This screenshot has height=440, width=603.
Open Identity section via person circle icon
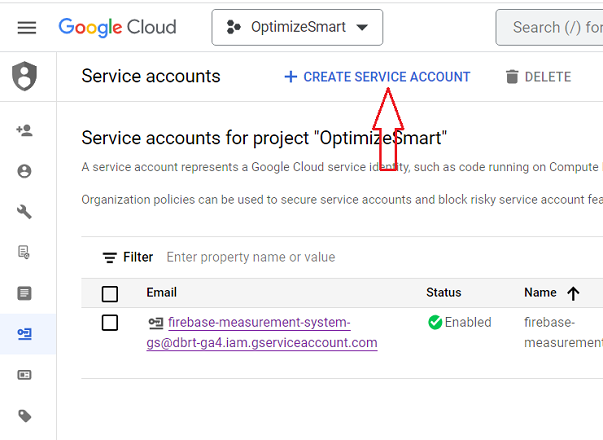25,171
